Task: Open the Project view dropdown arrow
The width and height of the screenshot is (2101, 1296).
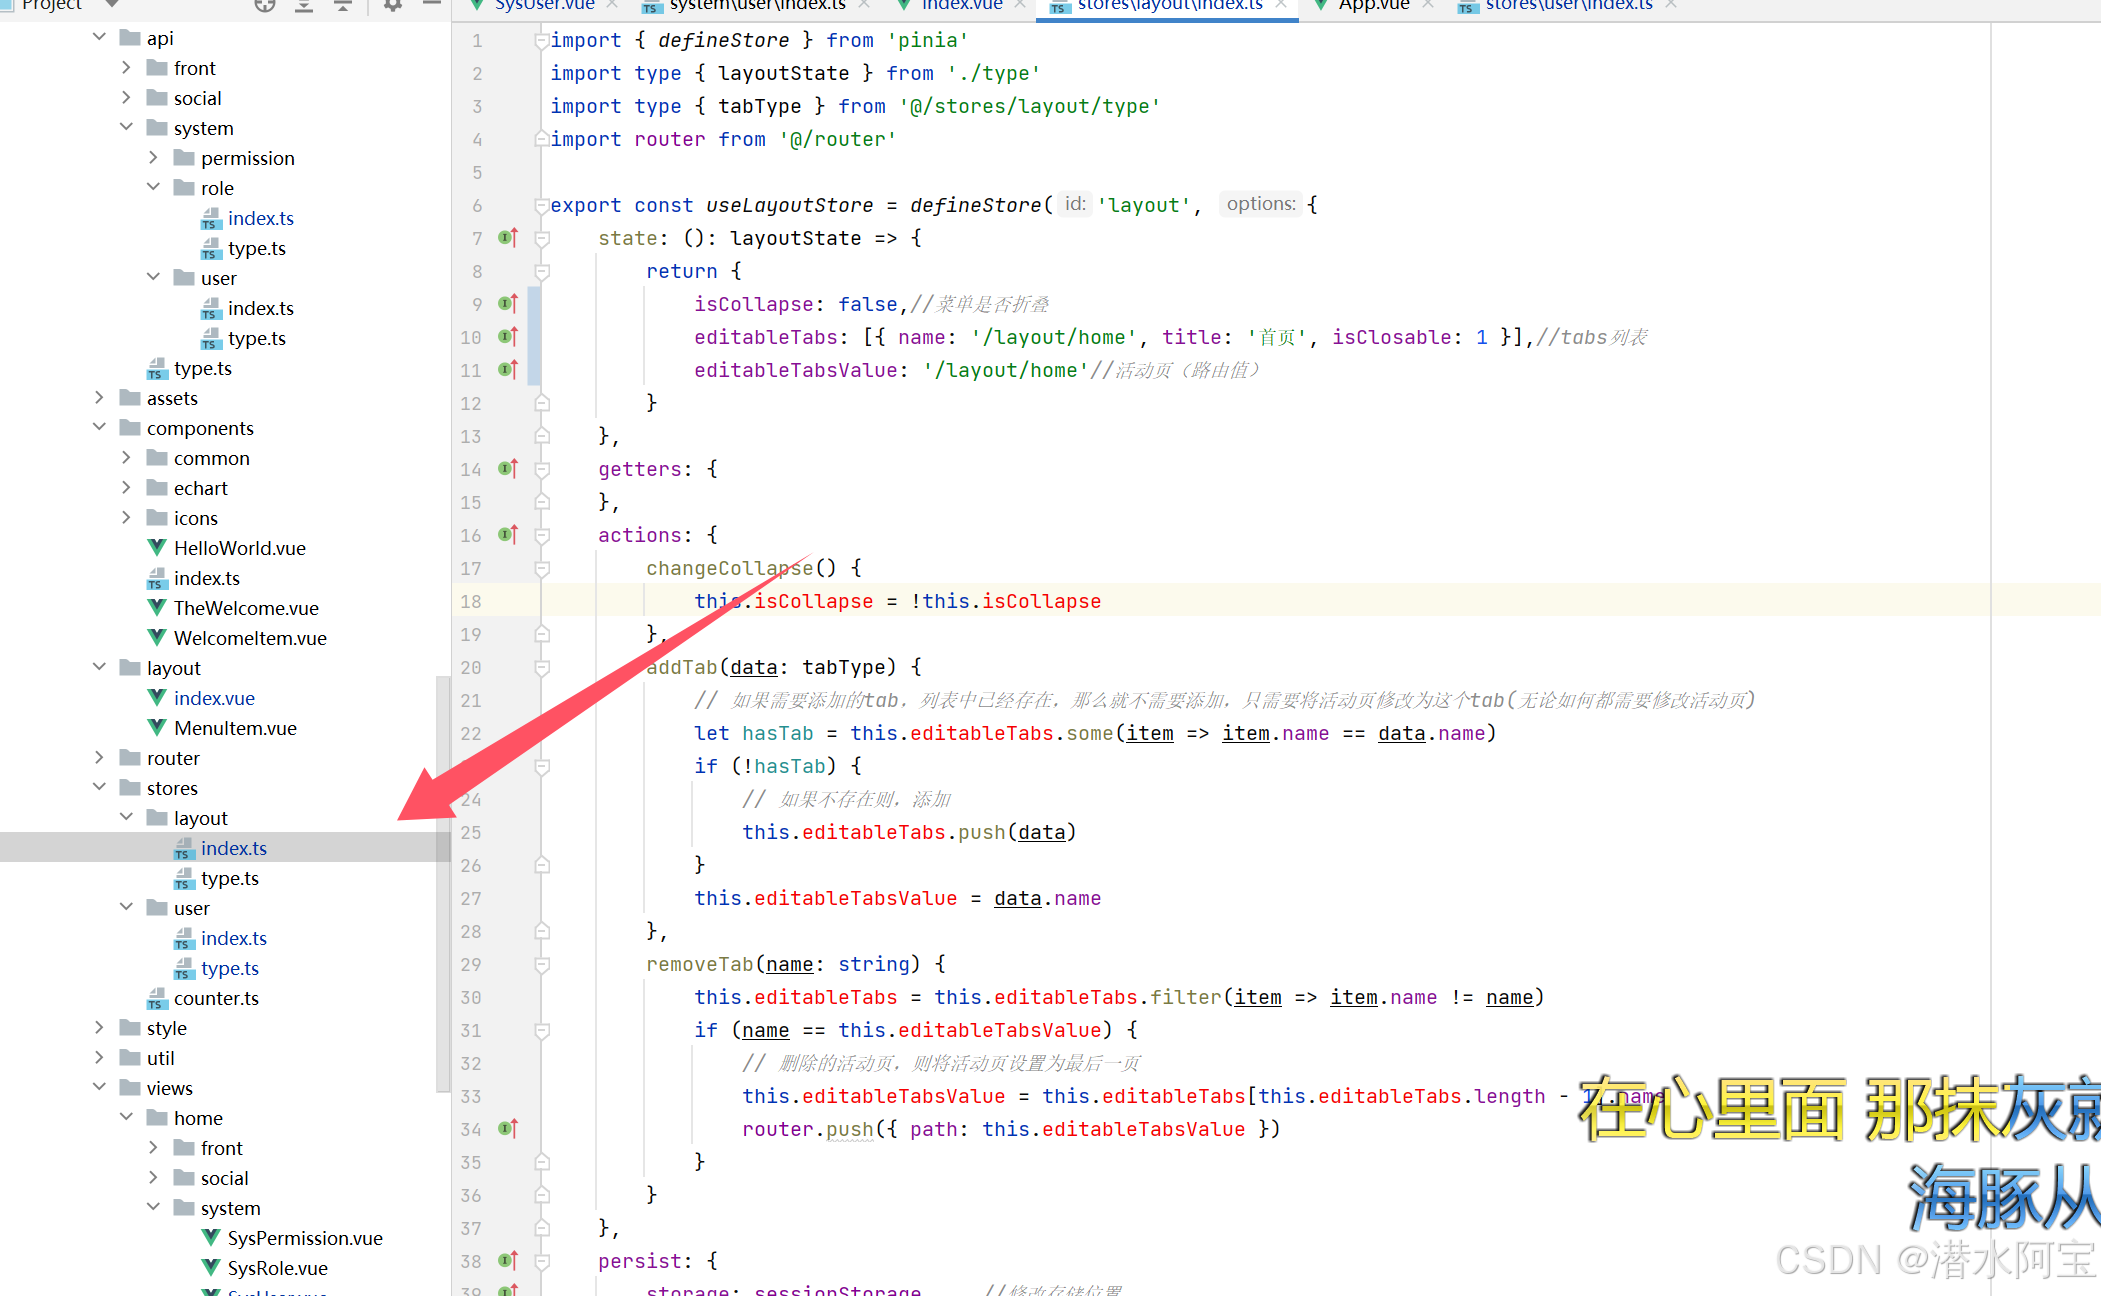Action: (112, 5)
